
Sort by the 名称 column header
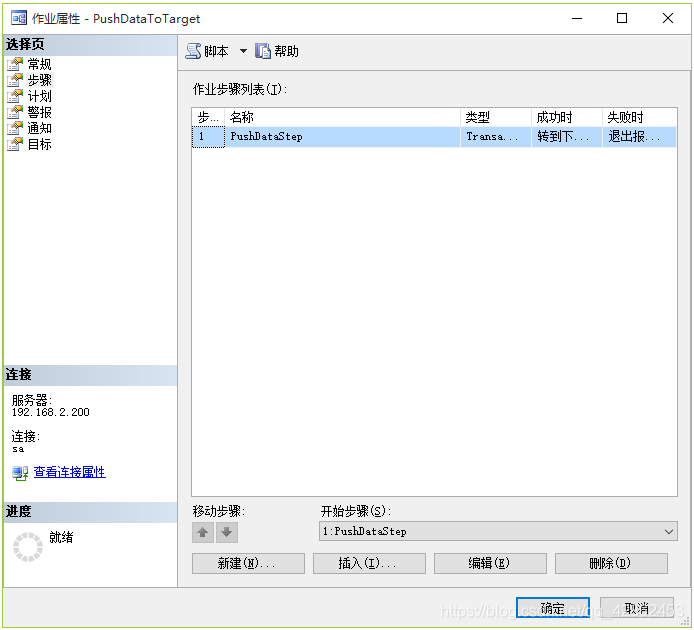343,117
